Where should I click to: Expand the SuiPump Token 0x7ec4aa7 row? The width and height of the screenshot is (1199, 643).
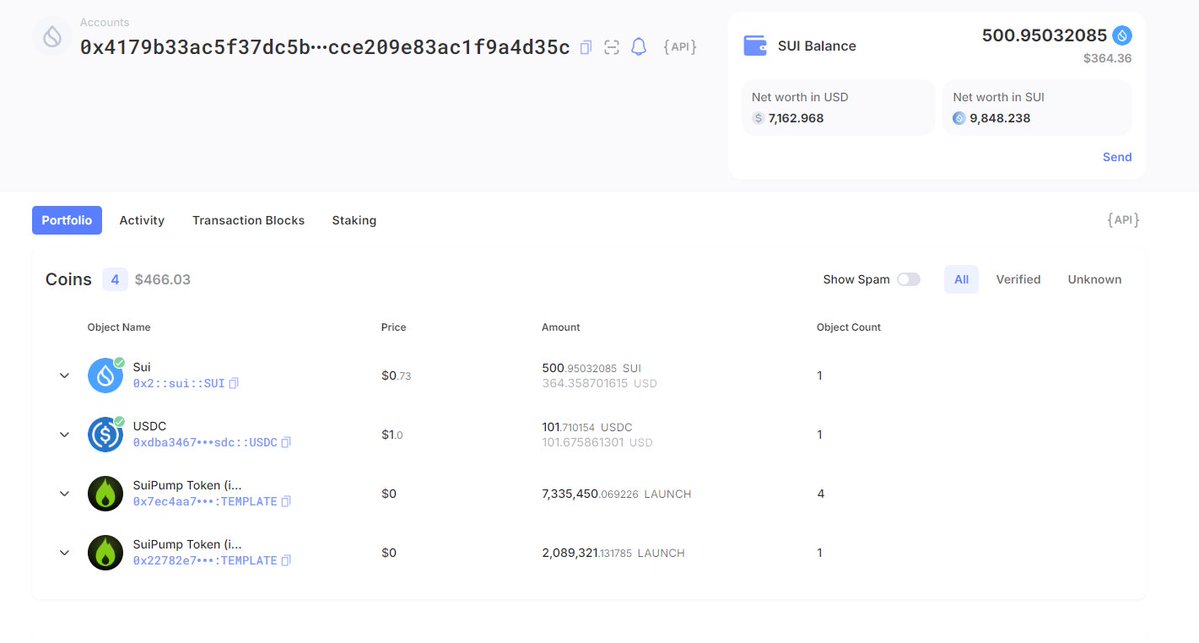click(x=64, y=494)
